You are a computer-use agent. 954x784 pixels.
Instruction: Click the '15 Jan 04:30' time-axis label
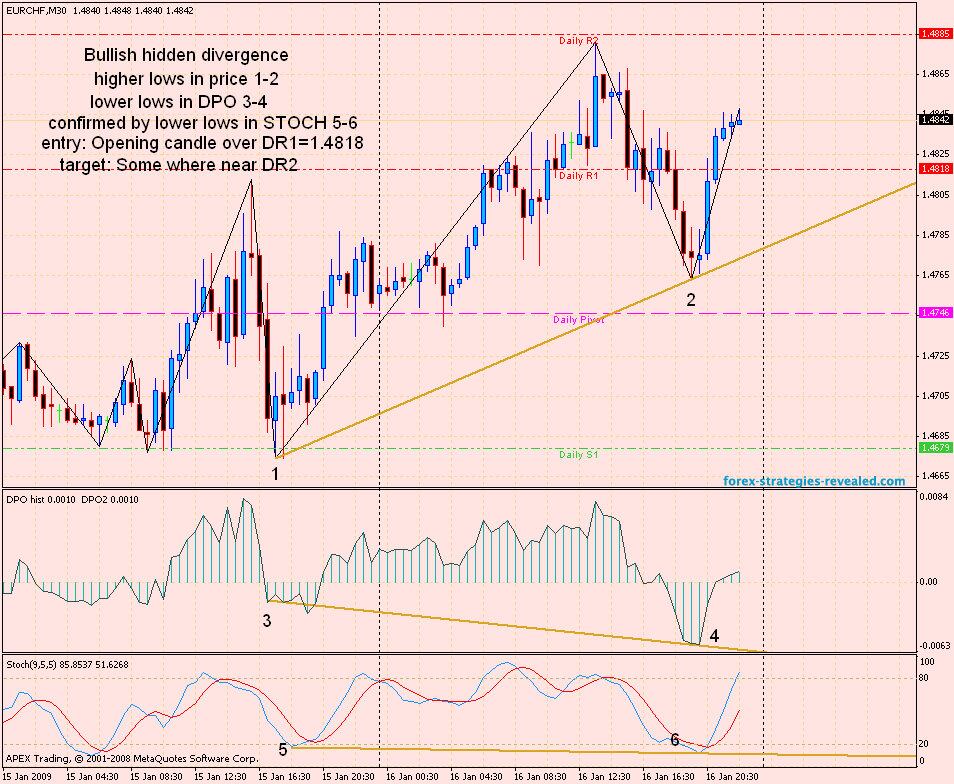tap(92, 777)
